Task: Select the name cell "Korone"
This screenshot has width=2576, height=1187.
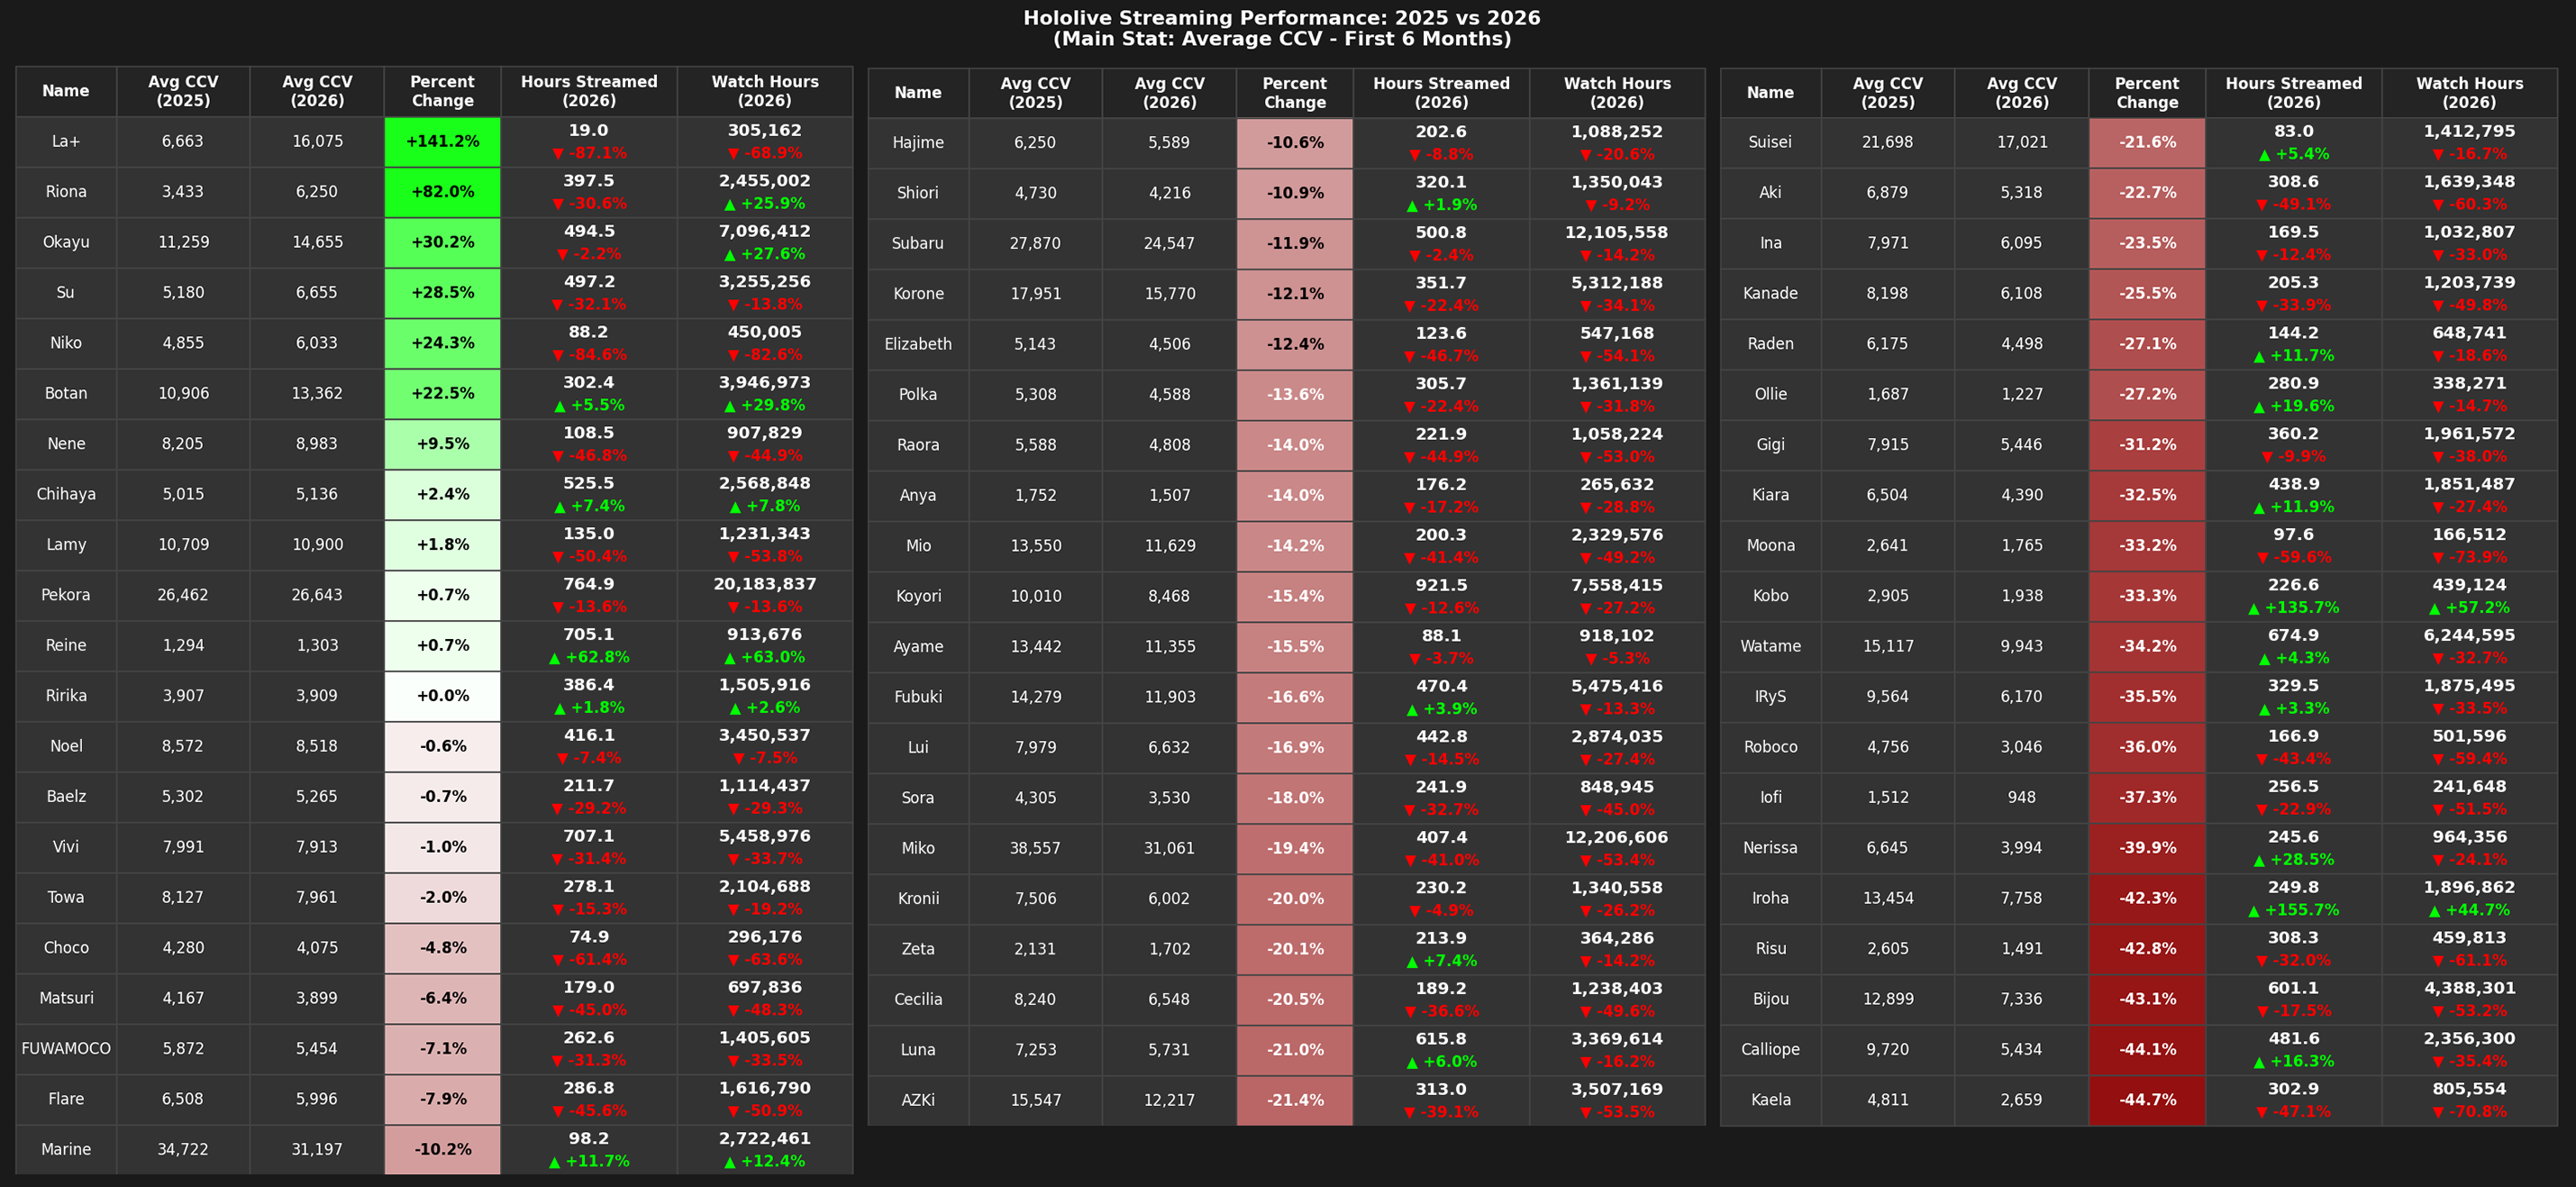Action: coord(918,294)
